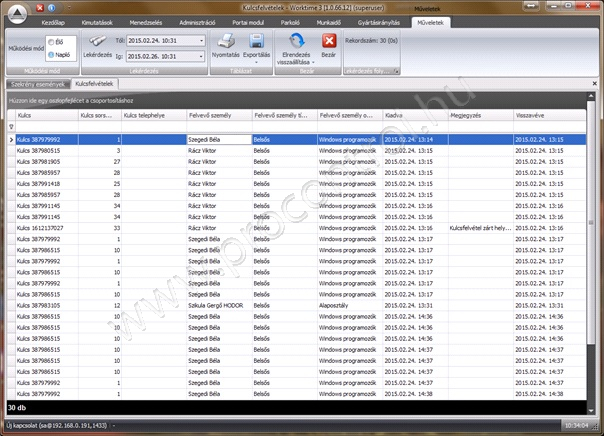Screen dimensions: 604x436
Task: Click the red Bezár icon
Action: [x=329, y=42]
